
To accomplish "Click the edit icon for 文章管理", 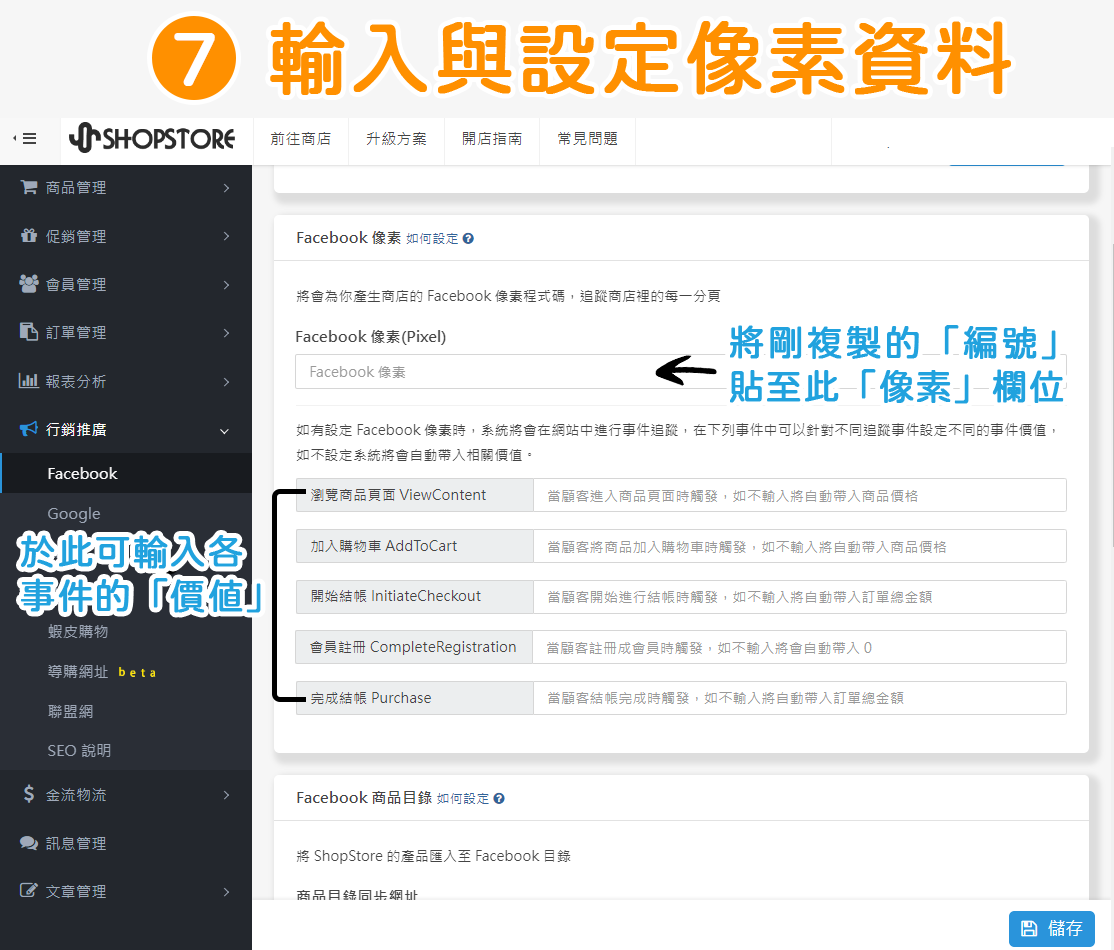I will point(28,890).
